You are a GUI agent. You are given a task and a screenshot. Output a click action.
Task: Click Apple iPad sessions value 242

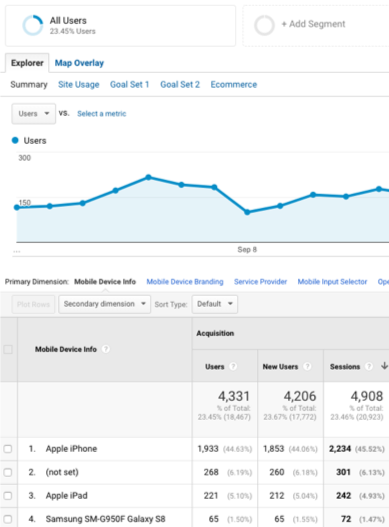pyautogui.click(x=344, y=496)
